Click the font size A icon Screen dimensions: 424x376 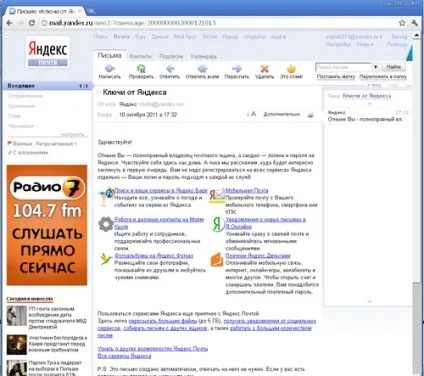(253, 114)
